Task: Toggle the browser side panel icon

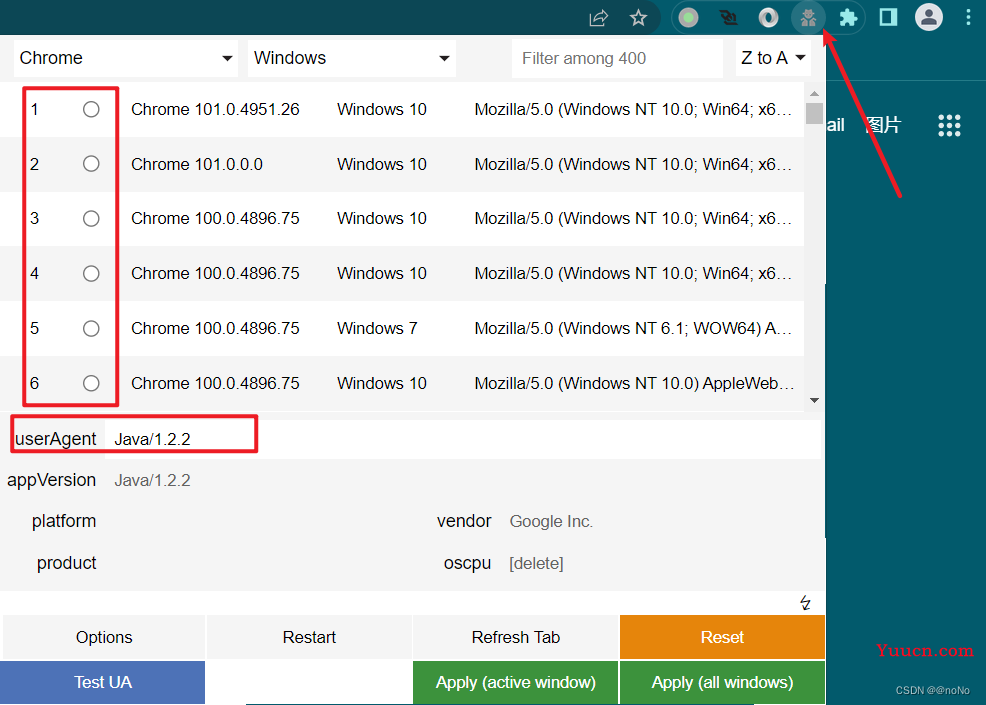Action: (888, 17)
